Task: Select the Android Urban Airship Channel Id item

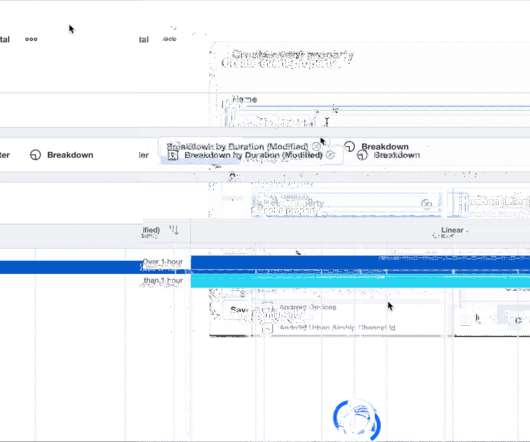Action: click(x=338, y=327)
